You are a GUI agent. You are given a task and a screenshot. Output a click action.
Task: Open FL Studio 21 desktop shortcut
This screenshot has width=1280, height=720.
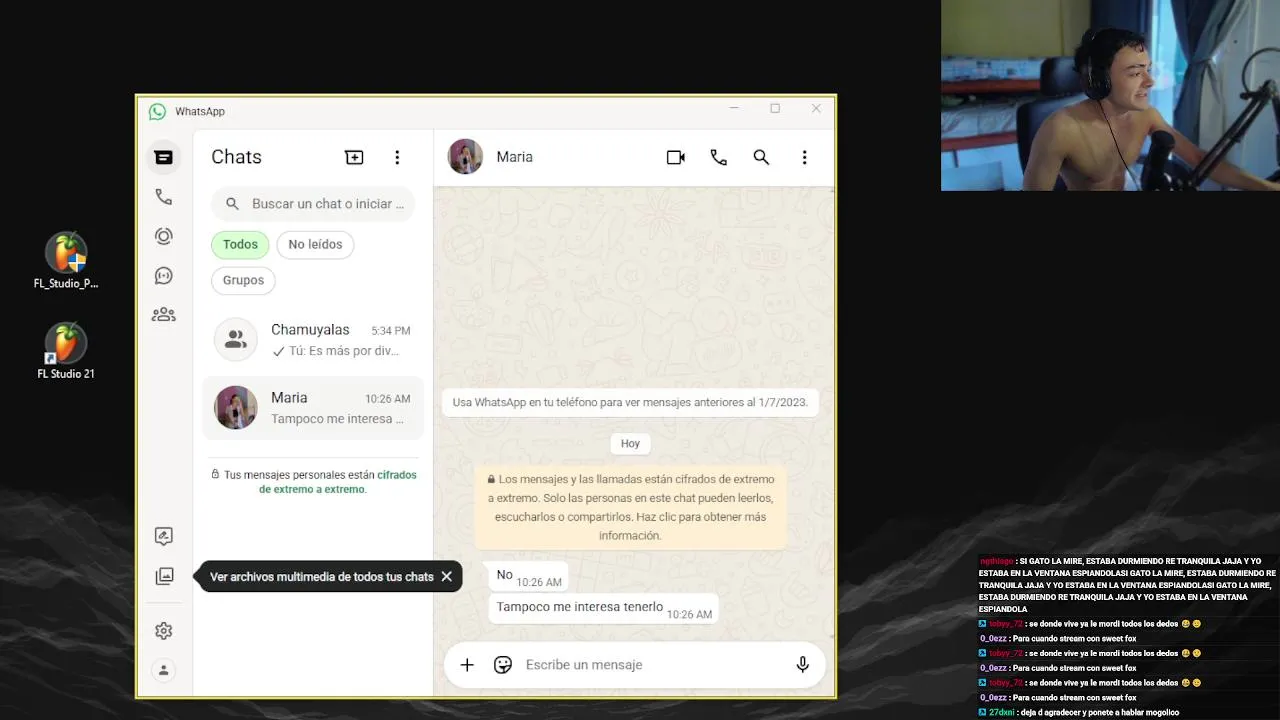point(66,351)
